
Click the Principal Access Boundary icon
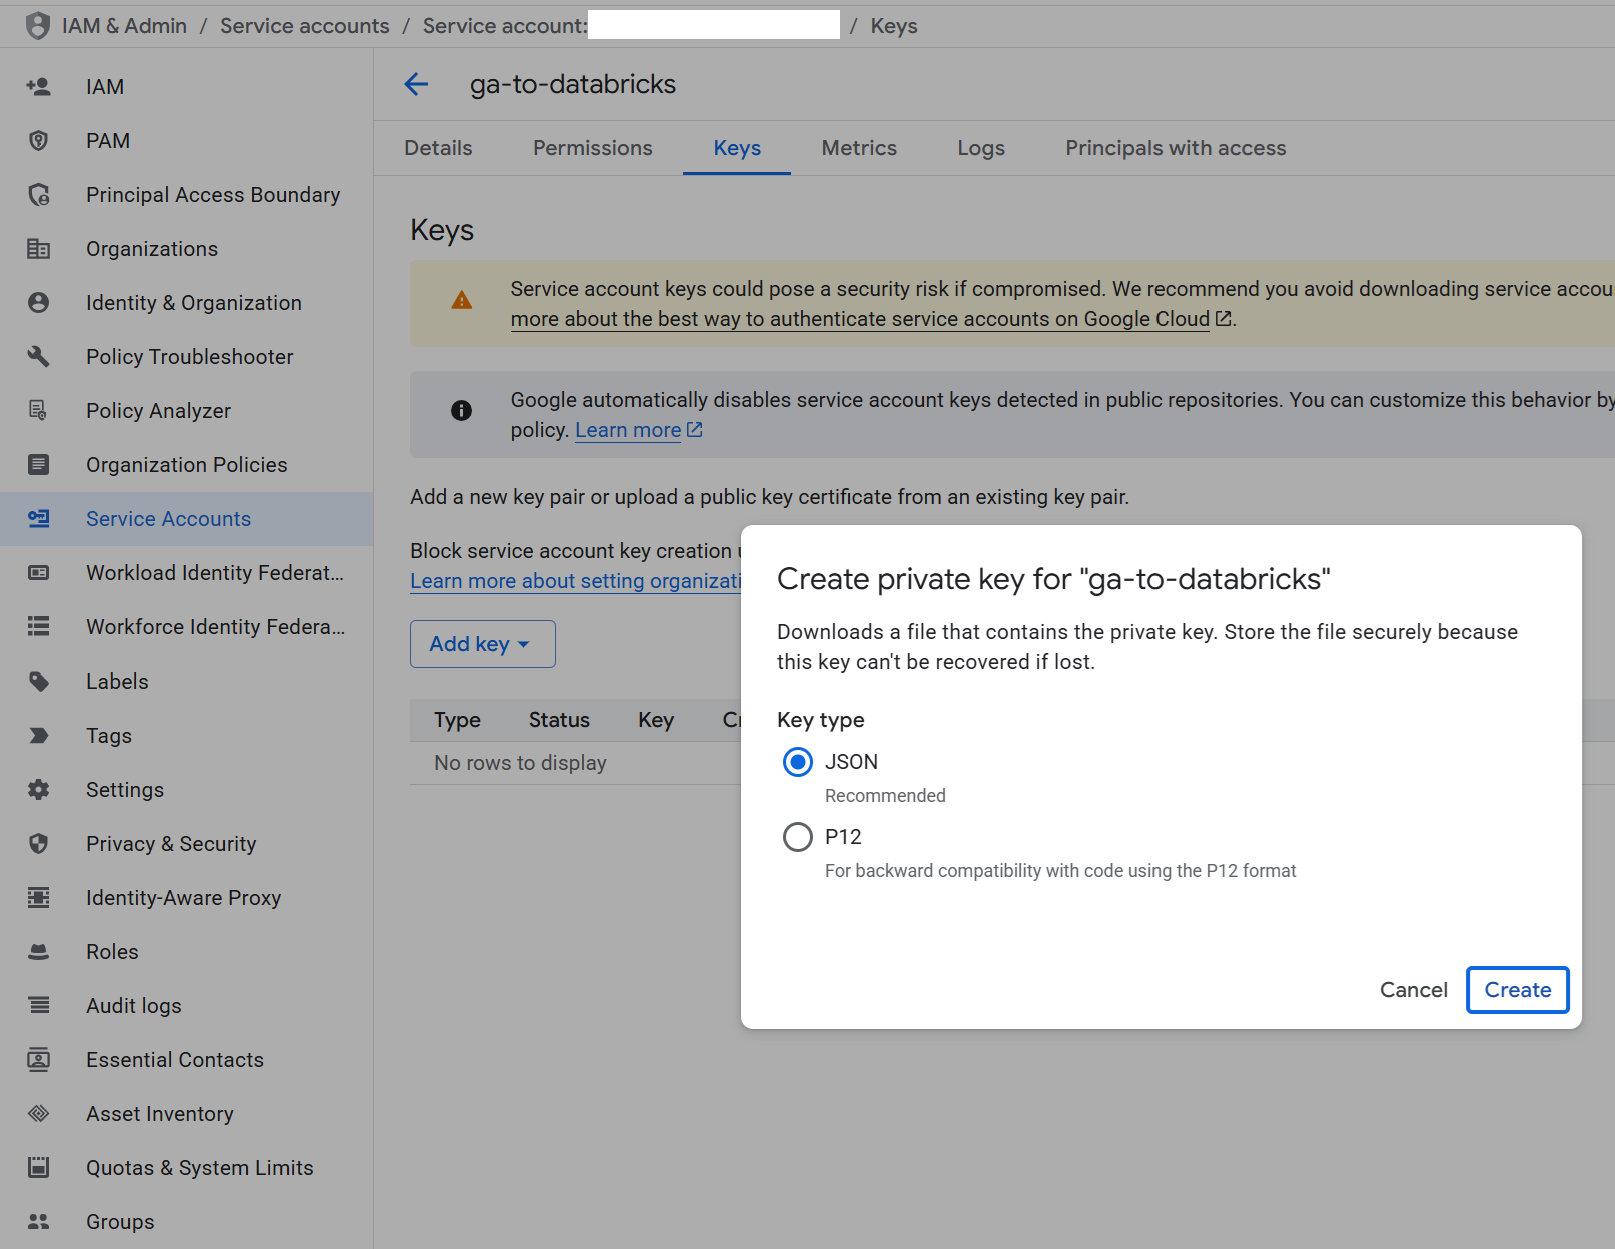(39, 195)
